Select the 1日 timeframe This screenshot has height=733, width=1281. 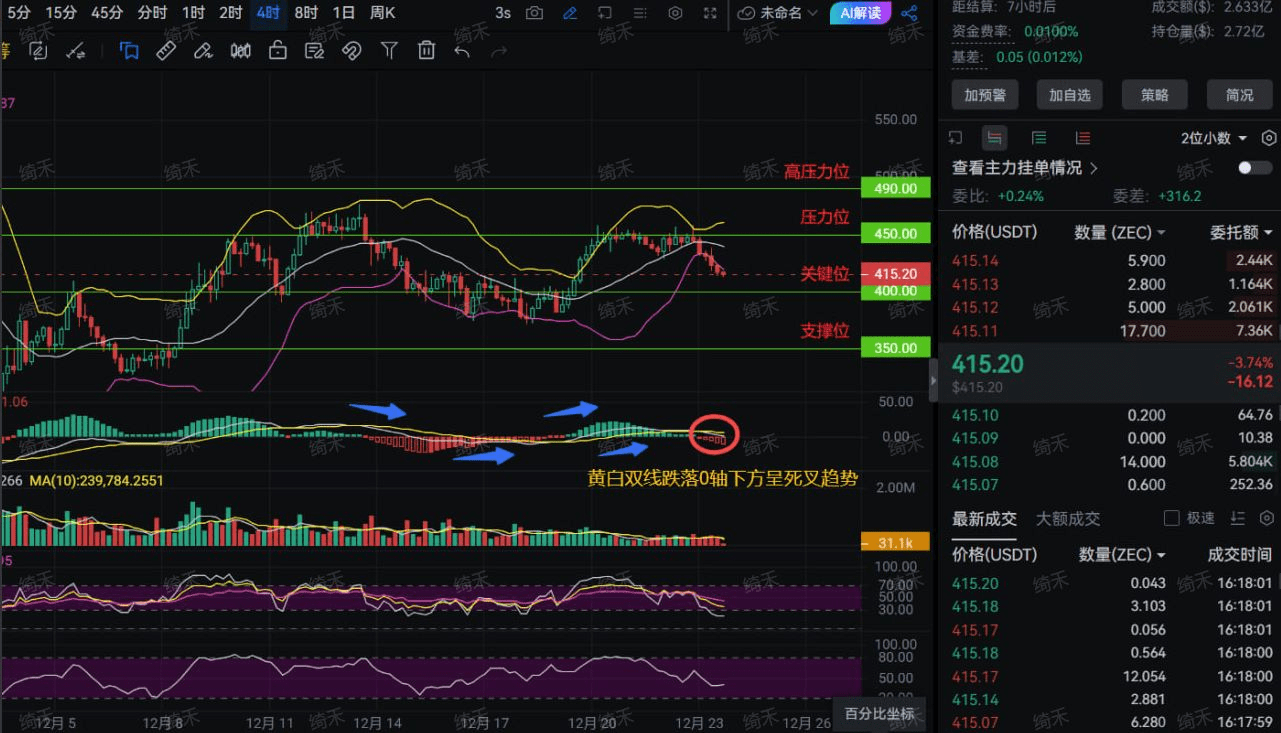(343, 13)
